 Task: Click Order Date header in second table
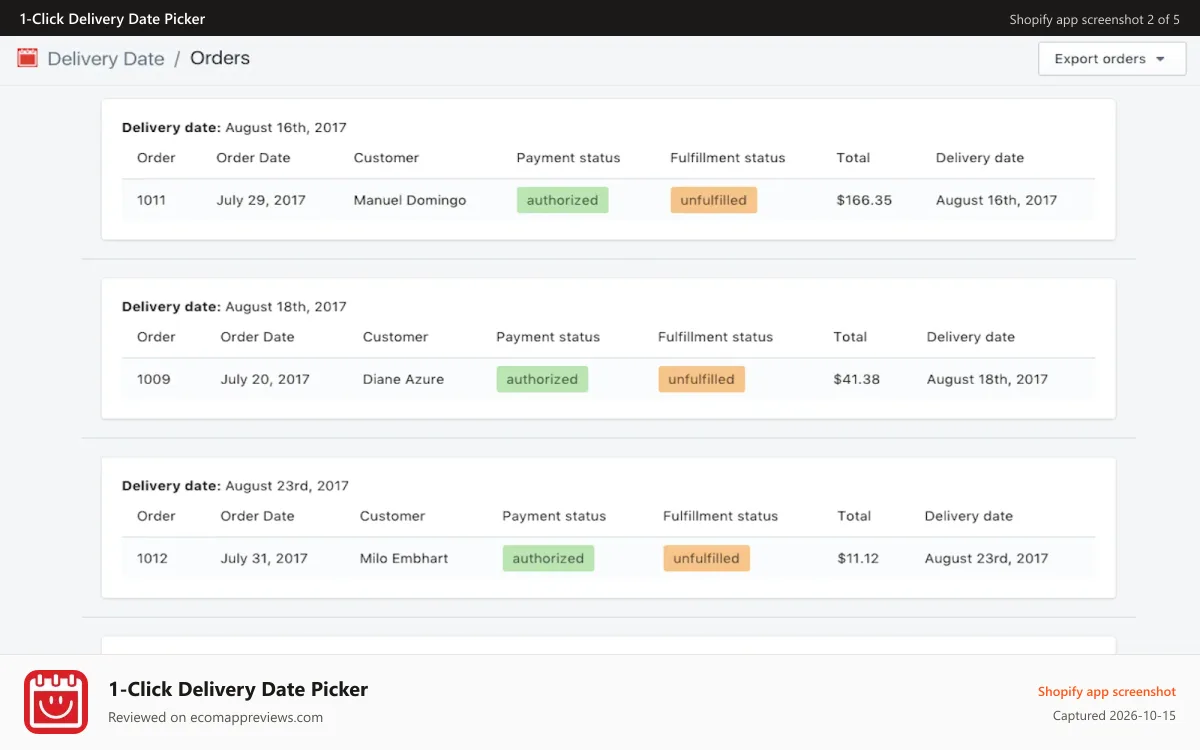(257, 337)
